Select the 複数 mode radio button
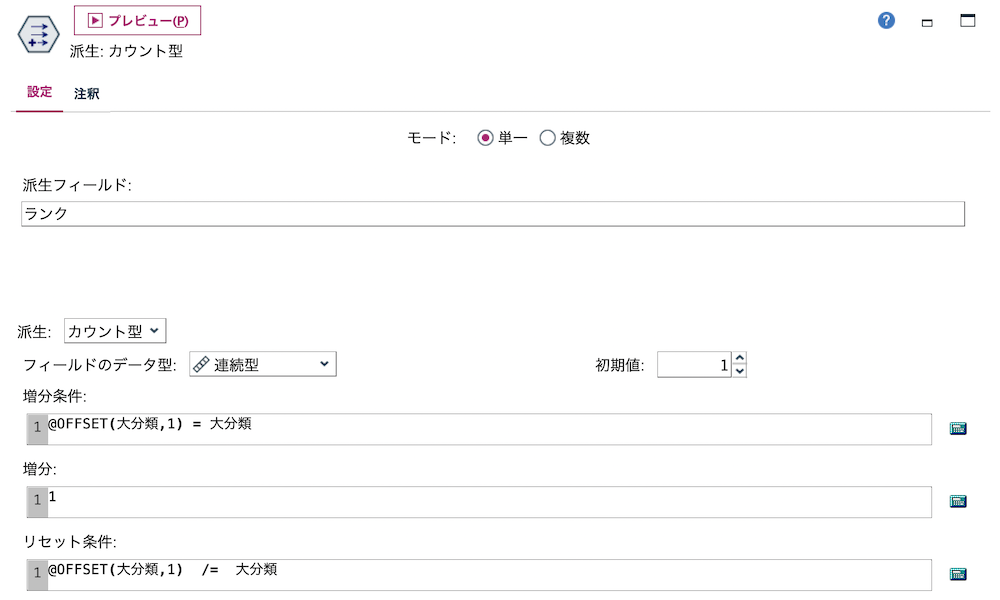The height and width of the screenshot is (600, 1000). point(547,137)
